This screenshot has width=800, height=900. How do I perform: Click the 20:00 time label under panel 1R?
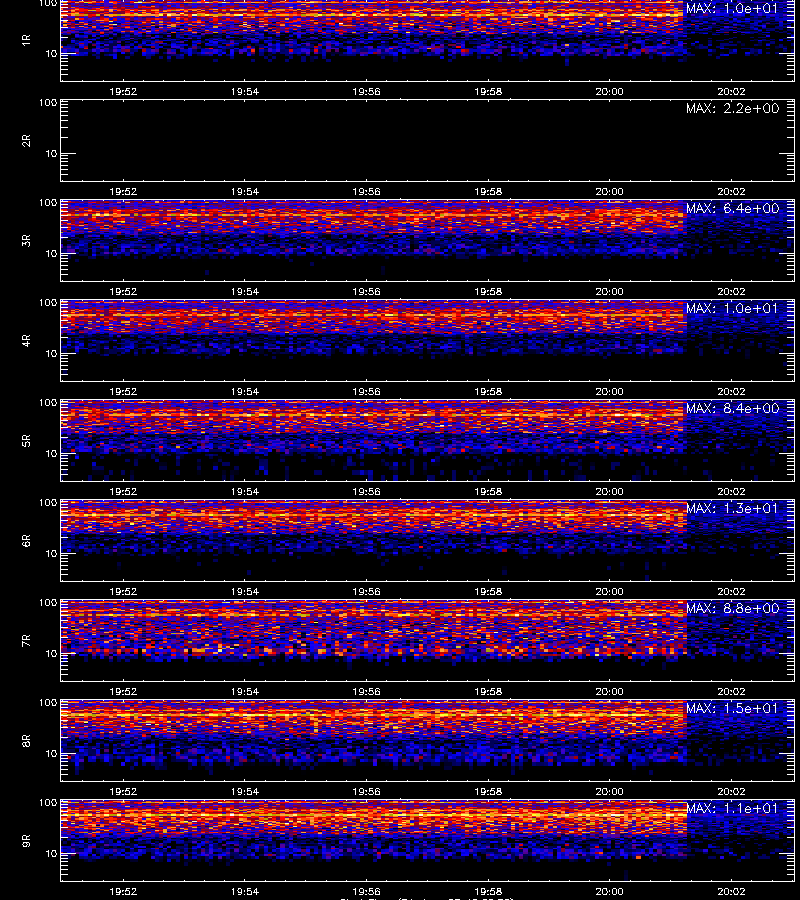(x=609, y=92)
